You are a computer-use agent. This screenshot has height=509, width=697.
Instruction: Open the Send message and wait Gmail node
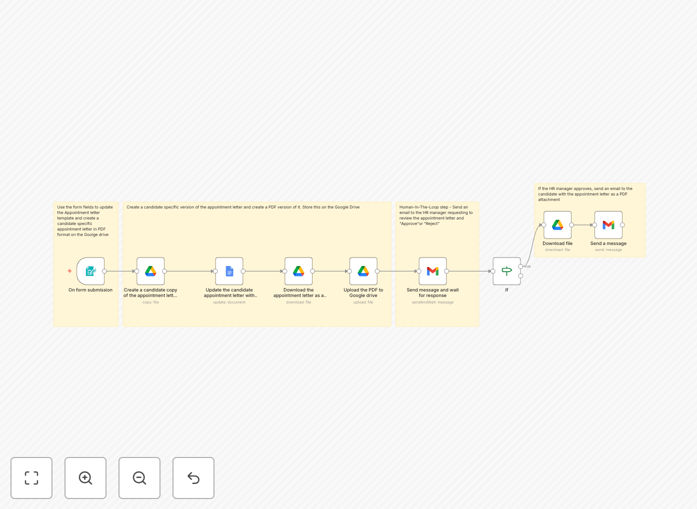[433, 271]
